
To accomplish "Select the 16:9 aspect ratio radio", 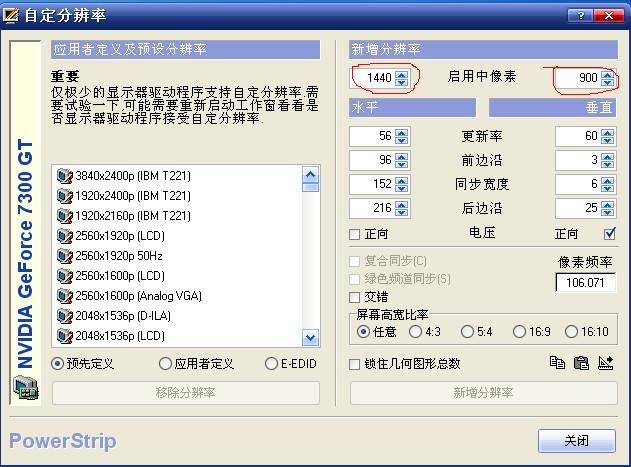I will pyautogui.click(x=519, y=332).
